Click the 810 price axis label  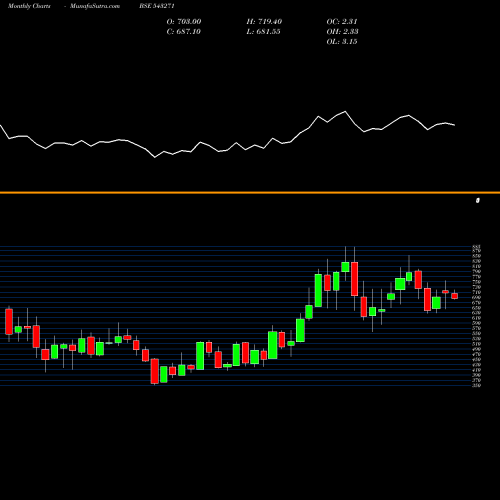point(477,266)
